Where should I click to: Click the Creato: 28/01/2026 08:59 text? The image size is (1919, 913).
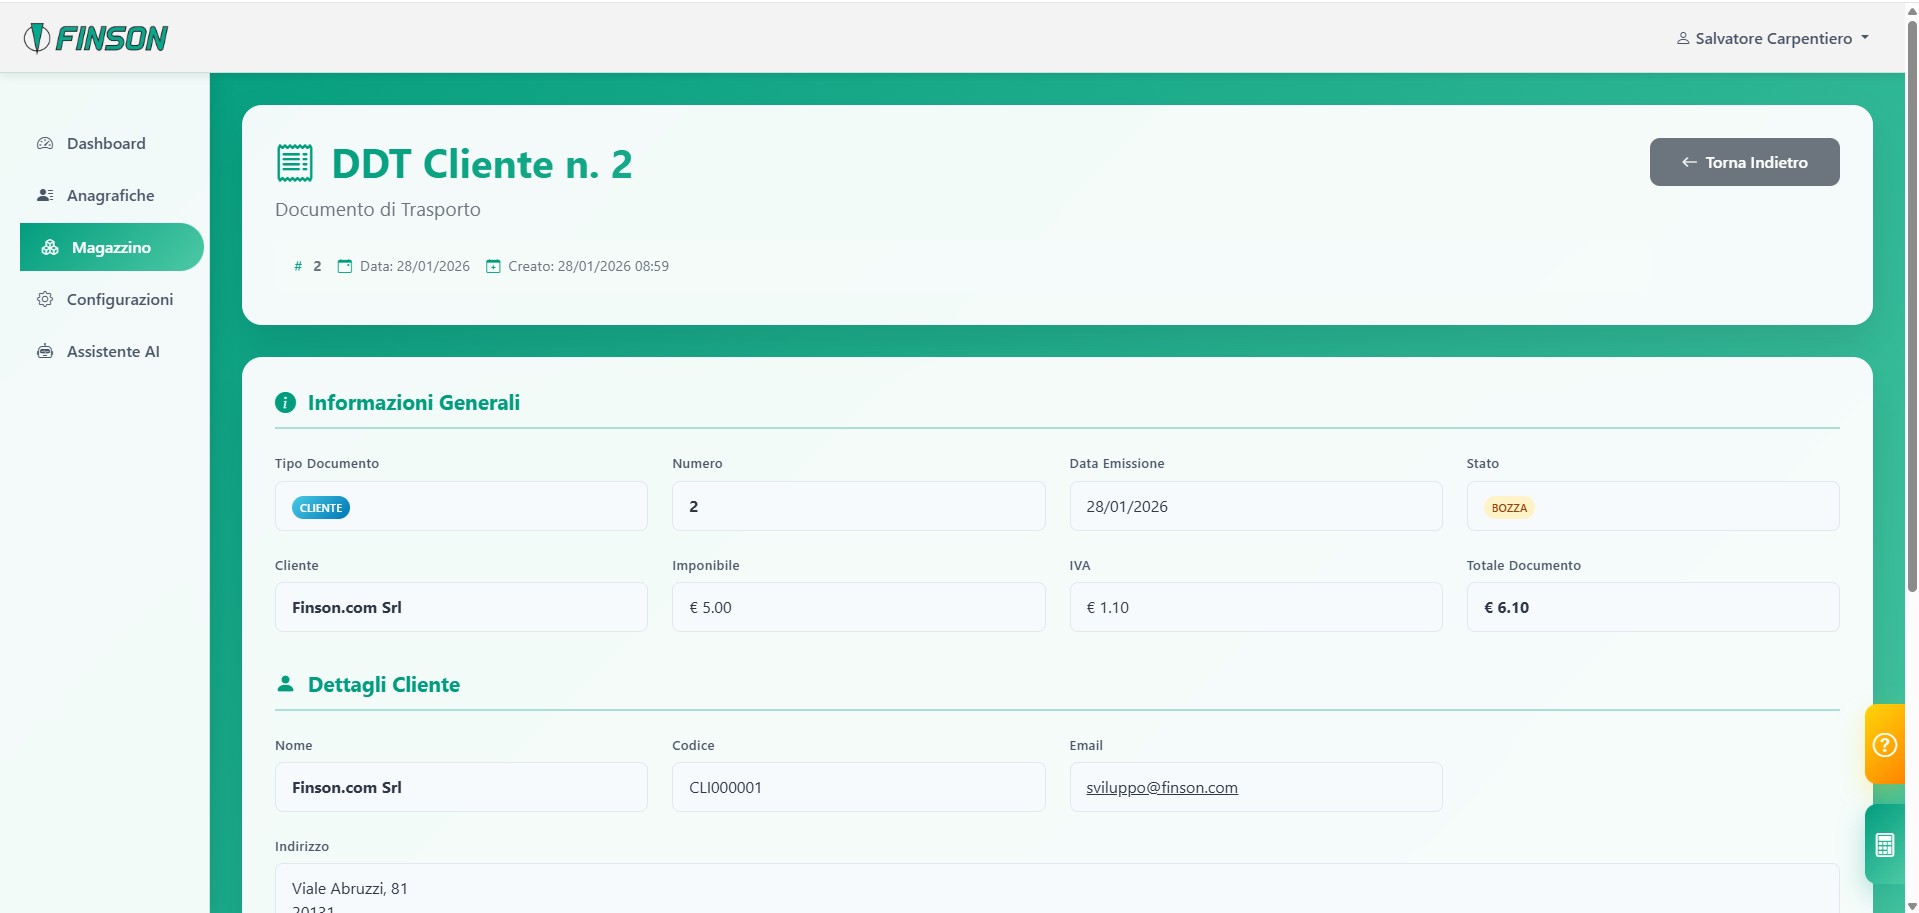[588, 266]
